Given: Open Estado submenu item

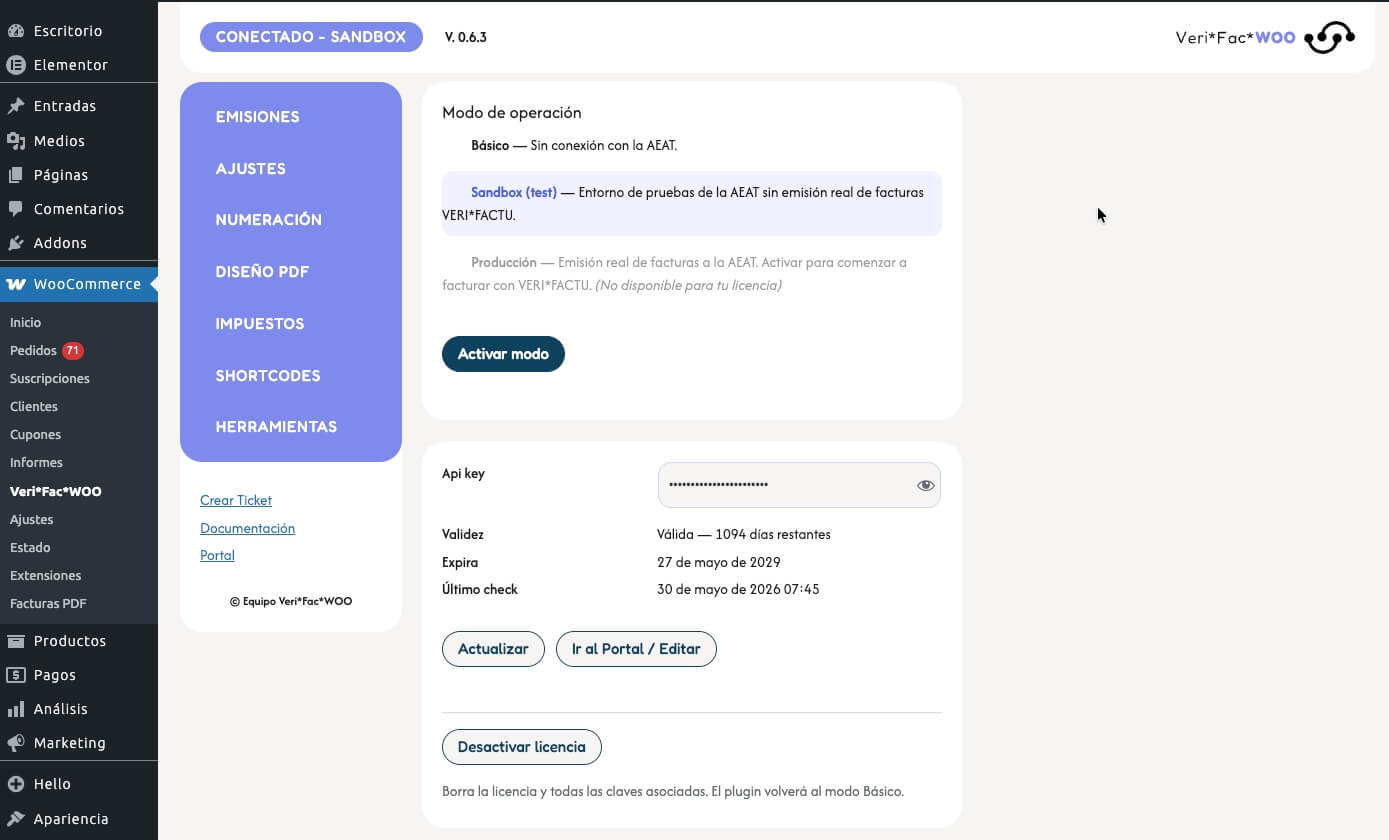Looking at the screenshot, I should pos(30,548).
